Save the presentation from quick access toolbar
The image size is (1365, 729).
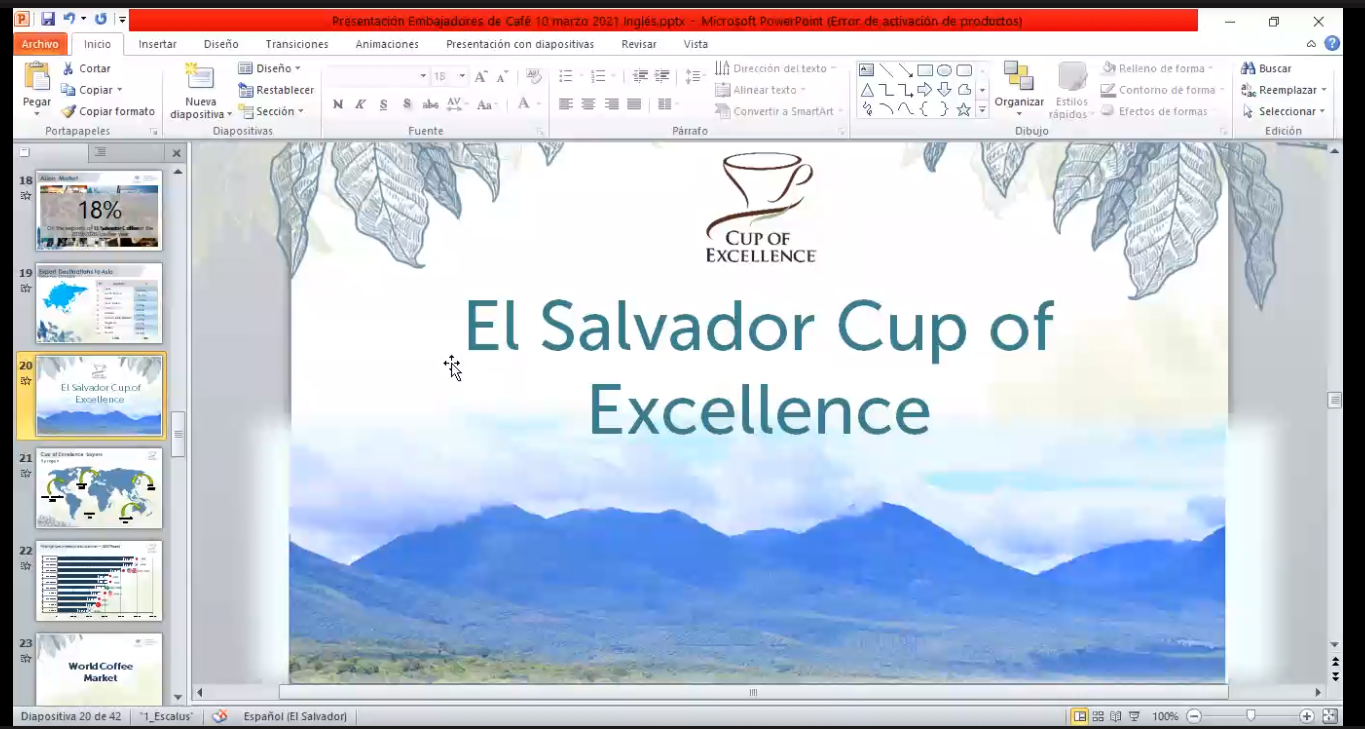47,19
